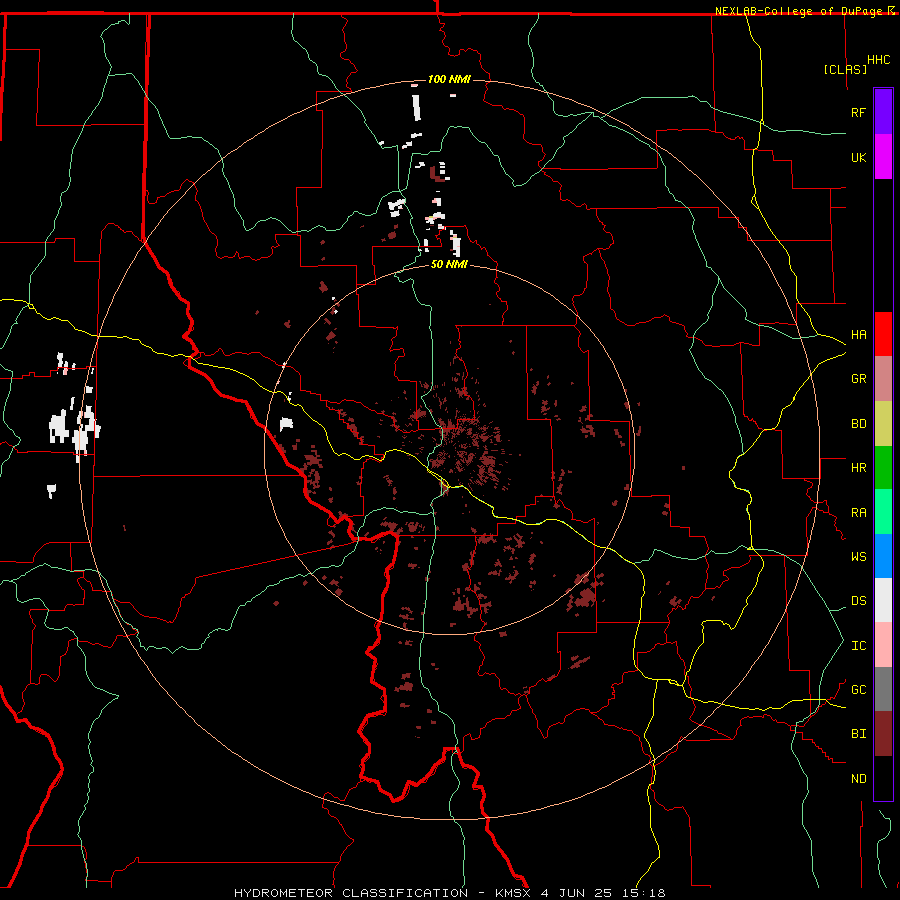Click the GR legend label
Image resolution: width=900 pixels, height=900 pixels.
859,379
